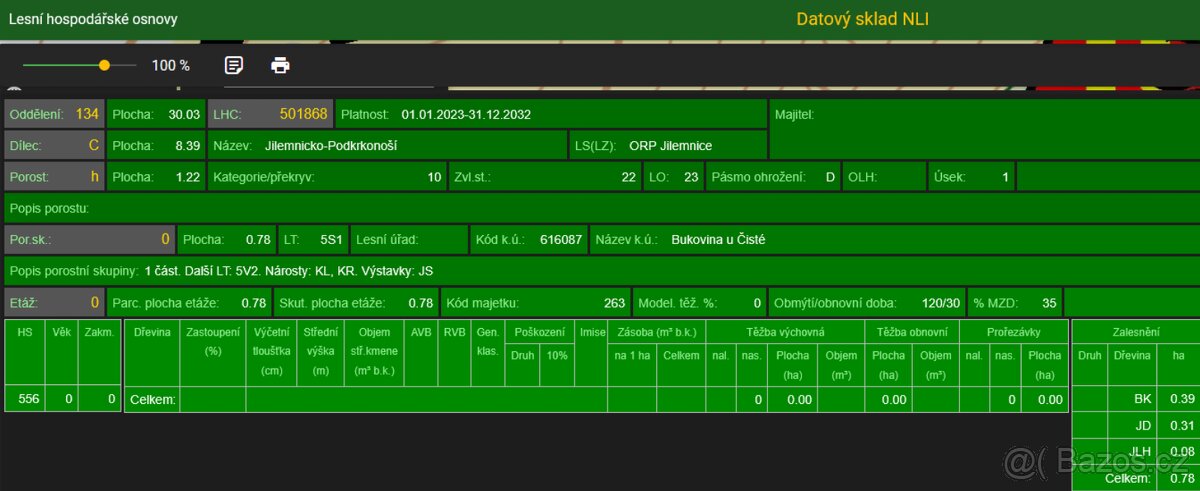The height and width of the screenshot is (491, 1200).
Task: Select the Porost field showing h
Action: [54, 177]
